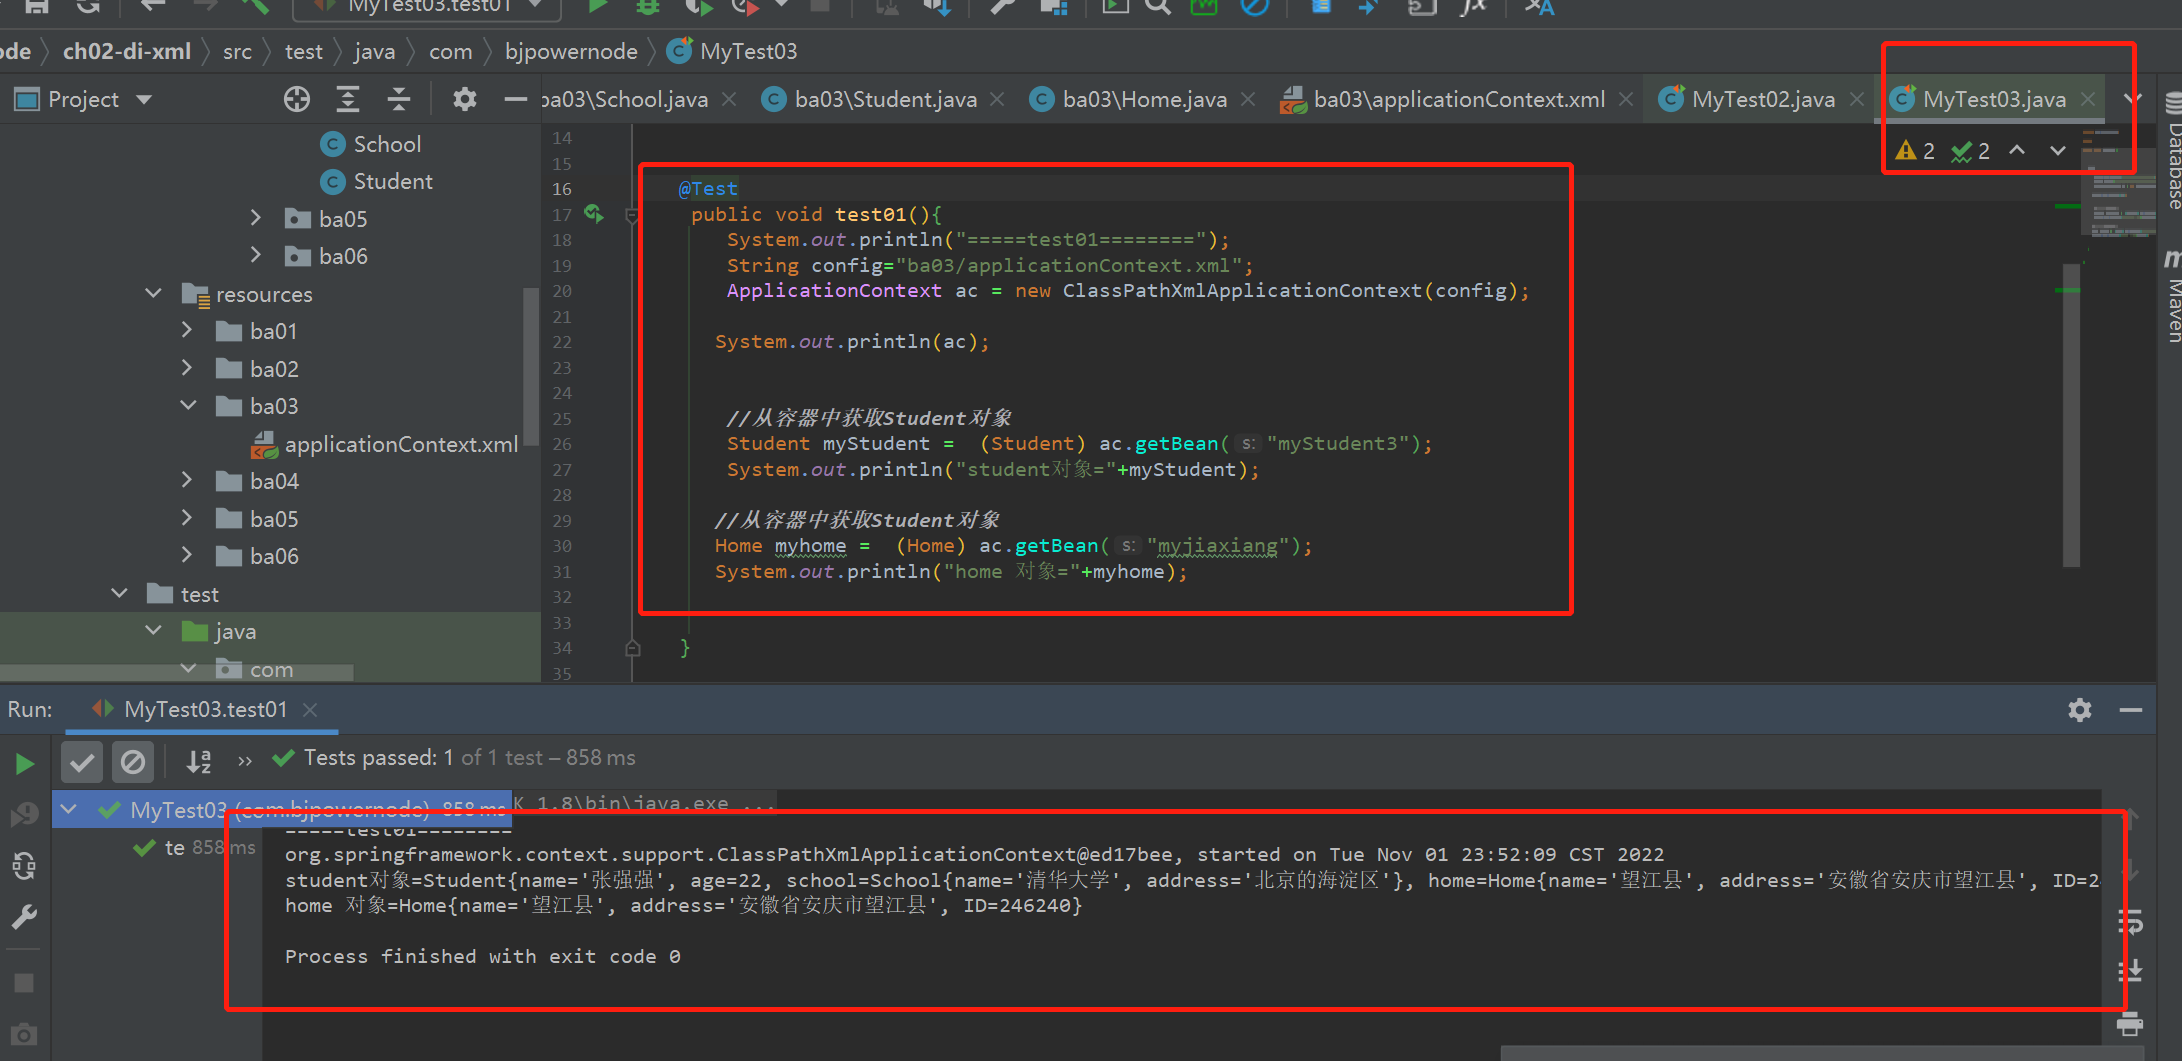Jump to previous highlighted problem
Image resolution: width=2182 pixels, height=1061 pixels.
pos(2017,151)
